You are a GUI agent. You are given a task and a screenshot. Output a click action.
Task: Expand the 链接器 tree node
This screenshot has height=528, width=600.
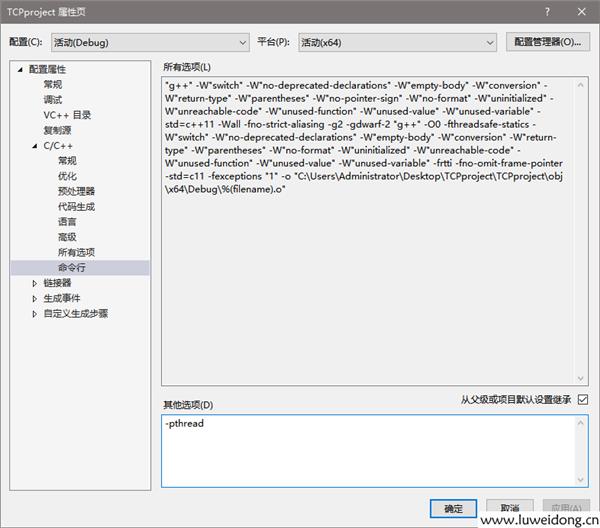(x=36, y=283)
